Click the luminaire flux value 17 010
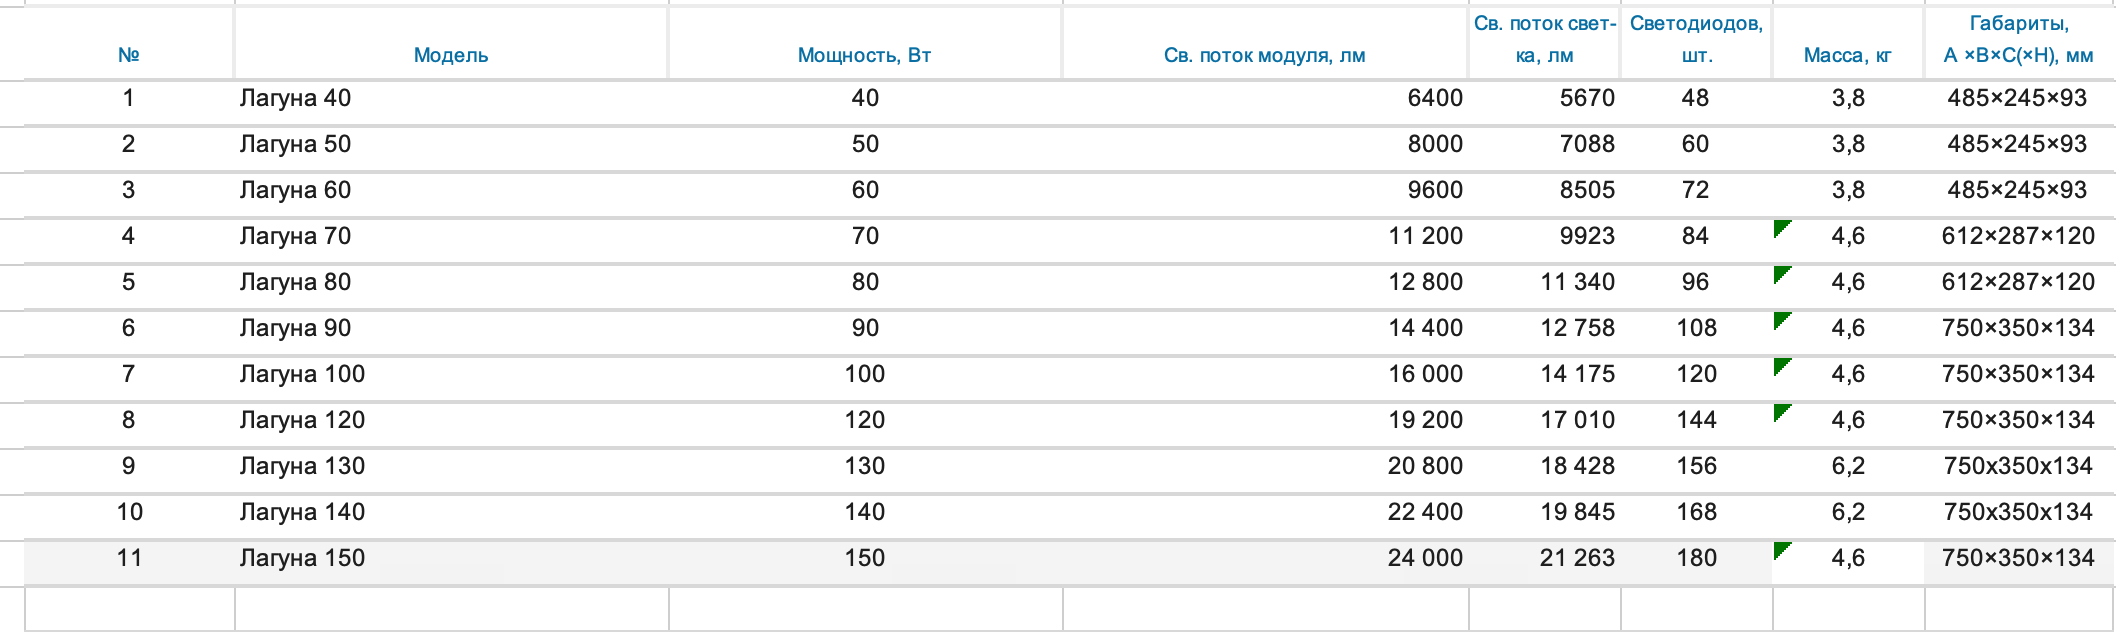The height and width of the screenshot is (632, 2116). tap(1577, 420)
